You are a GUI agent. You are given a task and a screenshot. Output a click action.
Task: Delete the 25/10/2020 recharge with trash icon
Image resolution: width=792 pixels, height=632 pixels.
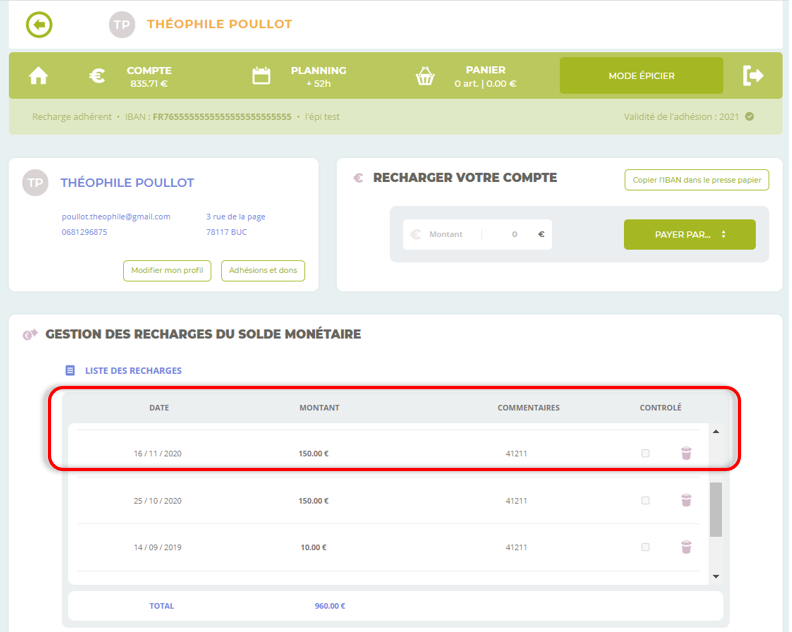click(x=686, y=500)
